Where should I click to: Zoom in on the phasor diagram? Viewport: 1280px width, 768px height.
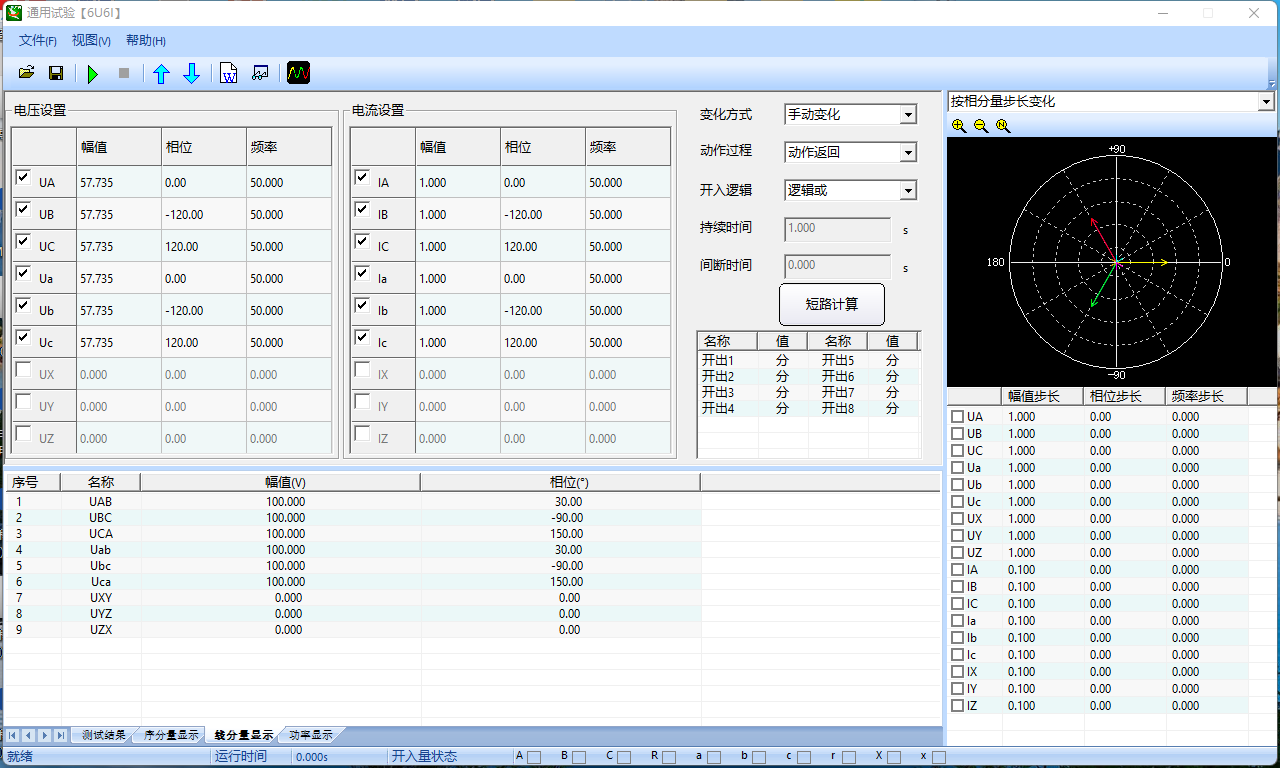tap(959, 126)
